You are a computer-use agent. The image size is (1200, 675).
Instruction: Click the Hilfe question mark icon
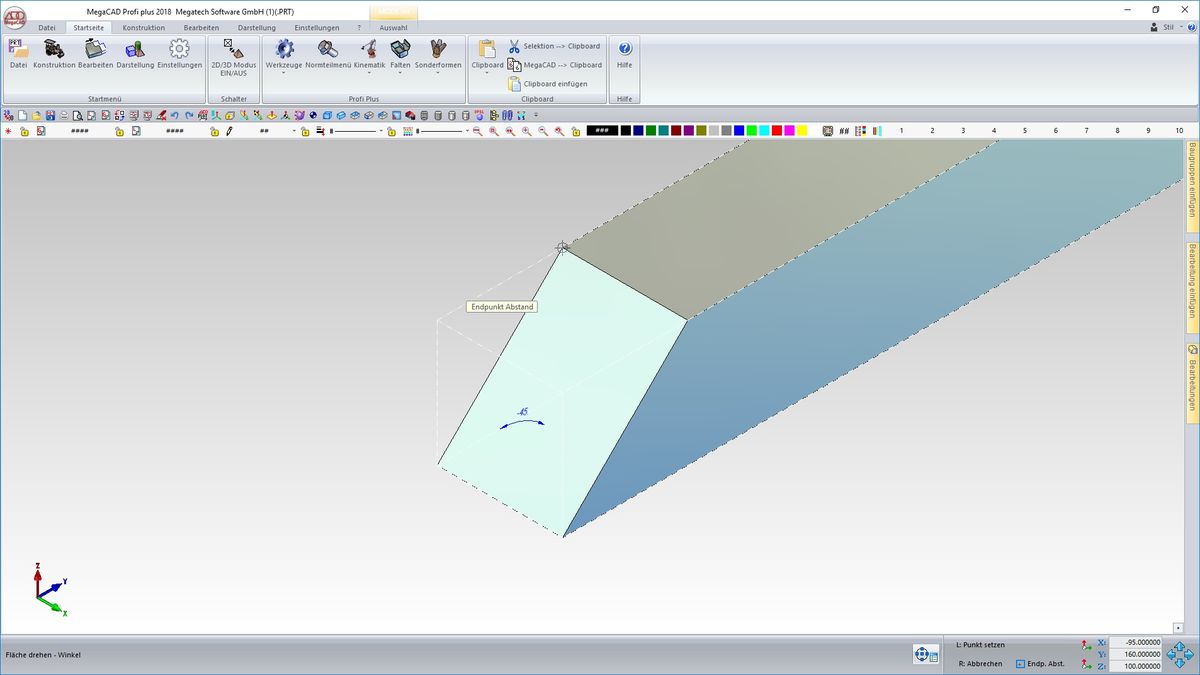625,53
